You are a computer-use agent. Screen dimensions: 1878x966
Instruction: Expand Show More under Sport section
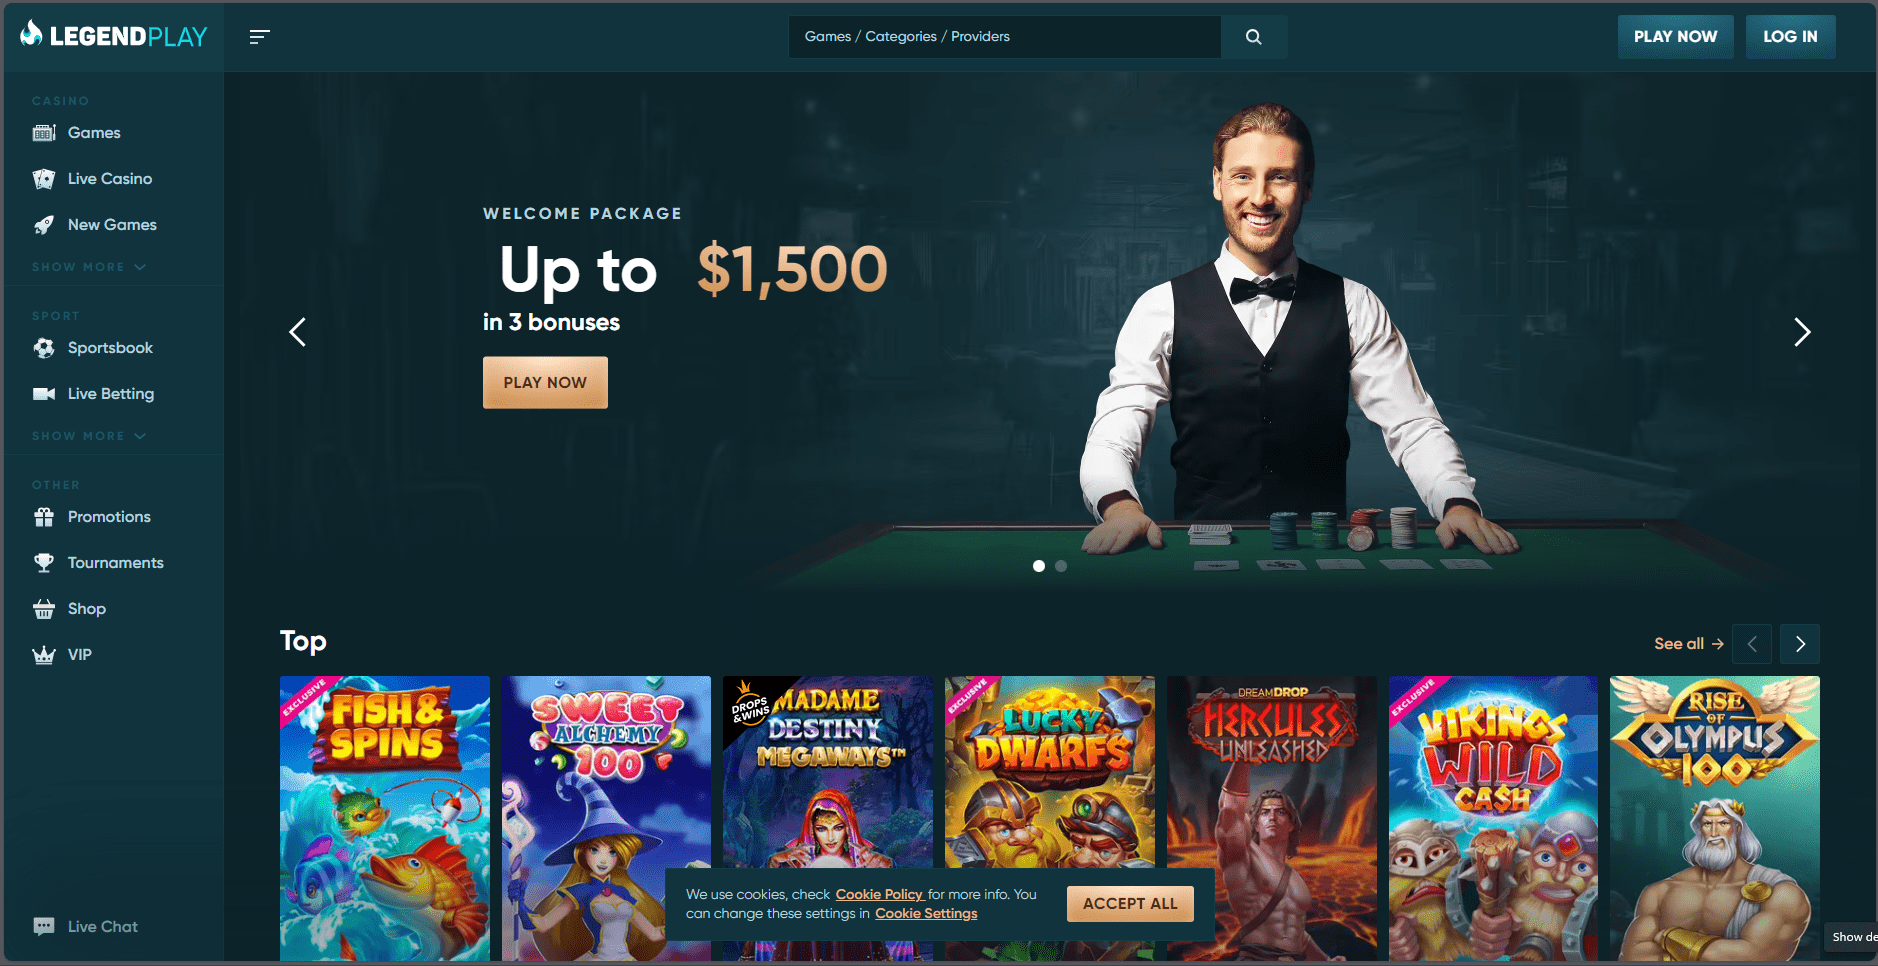click(89, 436)
